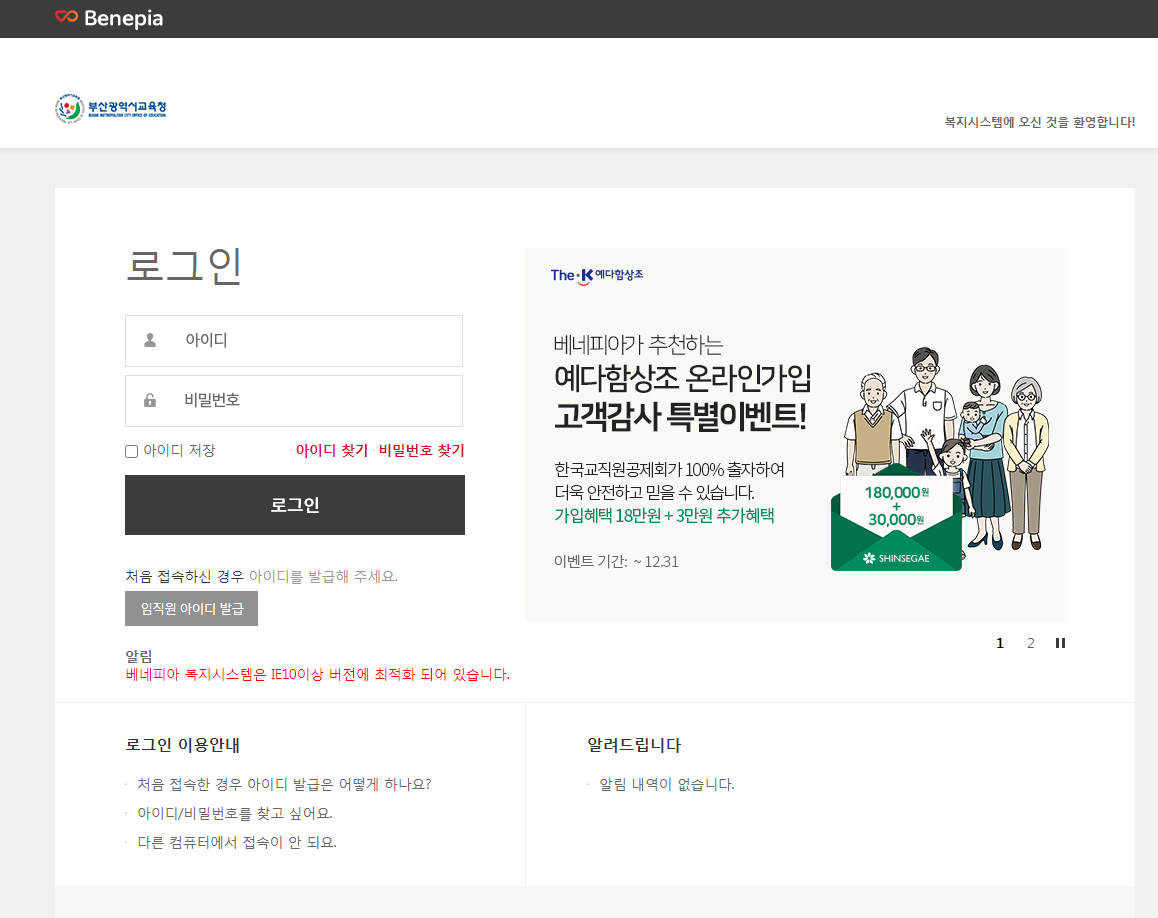The image size is (1158, 918).
Task: Open the 아이디 찾기 link
Action: tap(331, 450)
